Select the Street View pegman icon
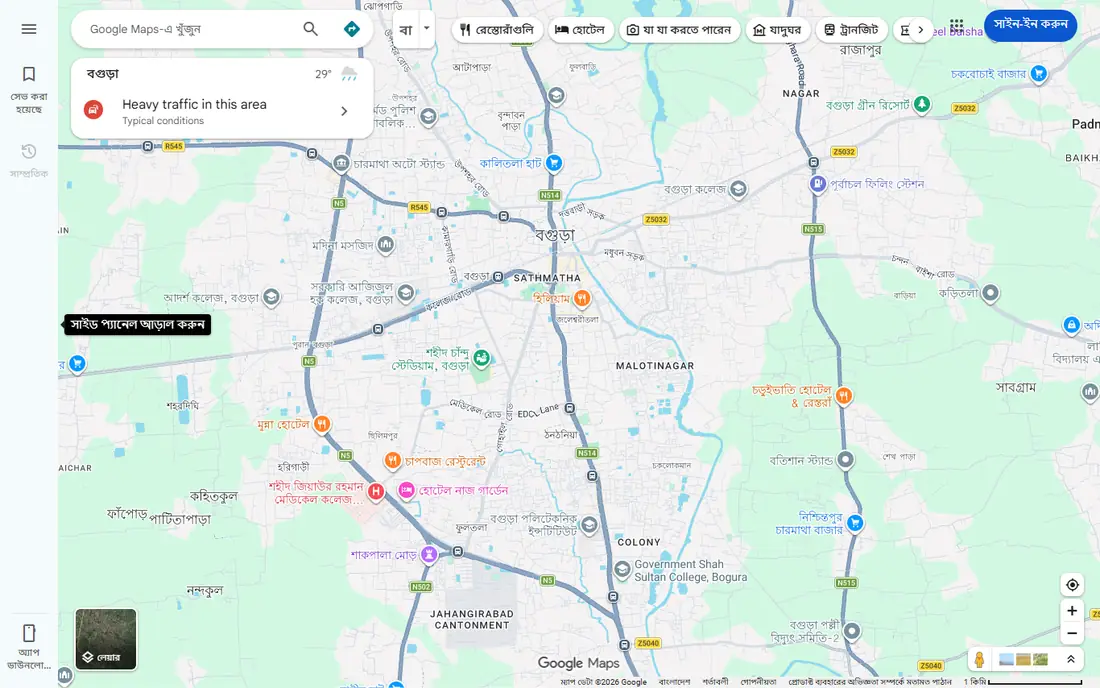The height and width of the screenshot is (688, 1100). (x=979, y=659)
